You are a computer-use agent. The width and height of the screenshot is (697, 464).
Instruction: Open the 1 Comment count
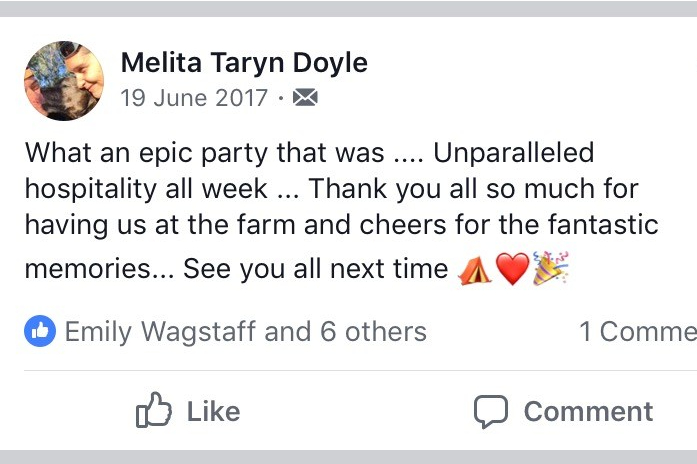(x=638, y=332)
